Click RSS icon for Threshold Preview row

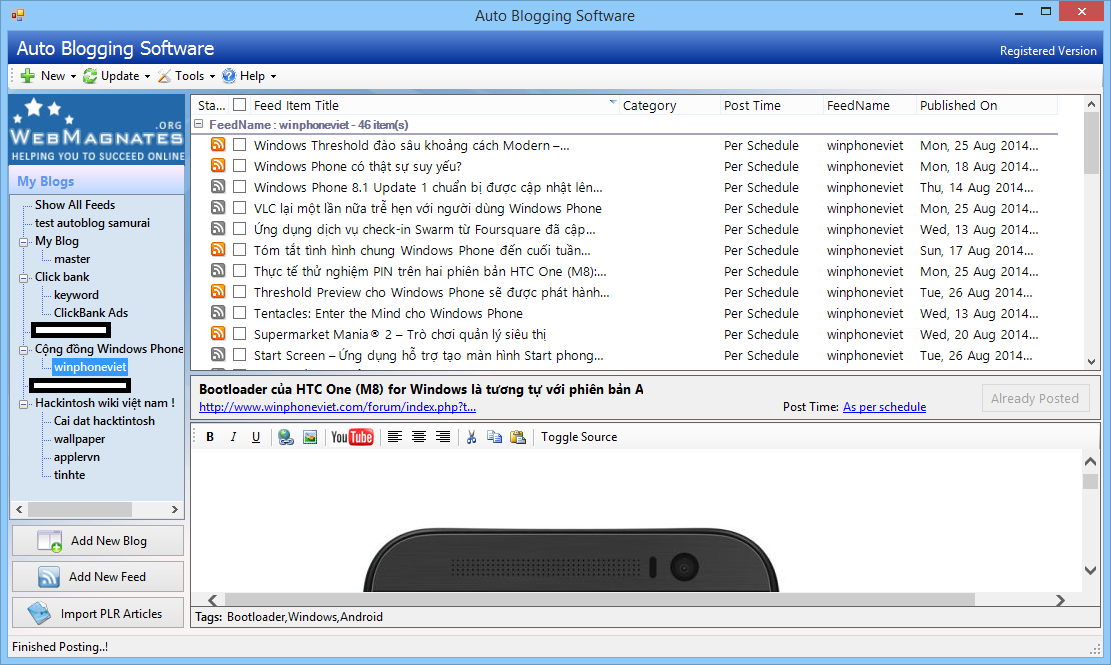pos(218,291)
